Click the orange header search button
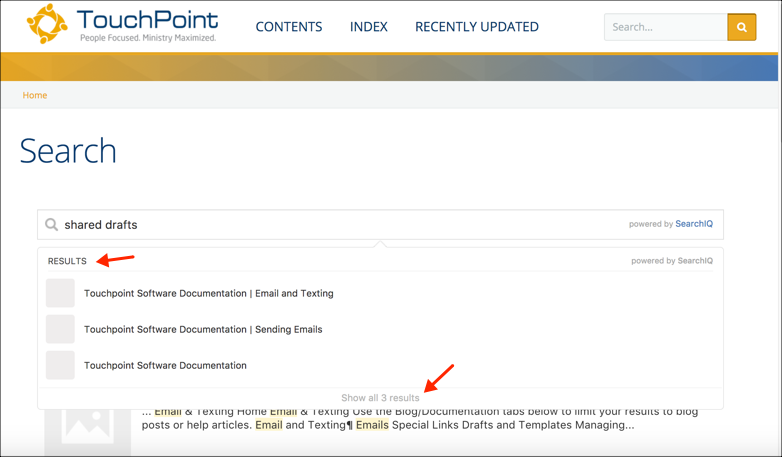 coord(742,27)
